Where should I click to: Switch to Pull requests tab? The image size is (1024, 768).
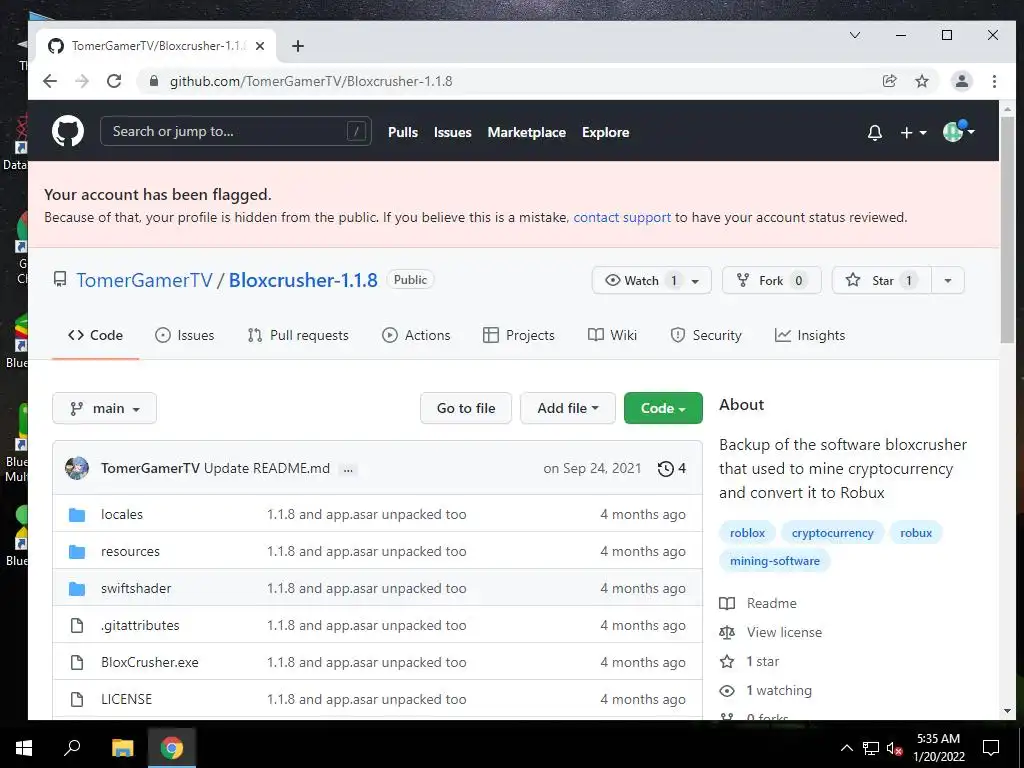tap(298, 335)
